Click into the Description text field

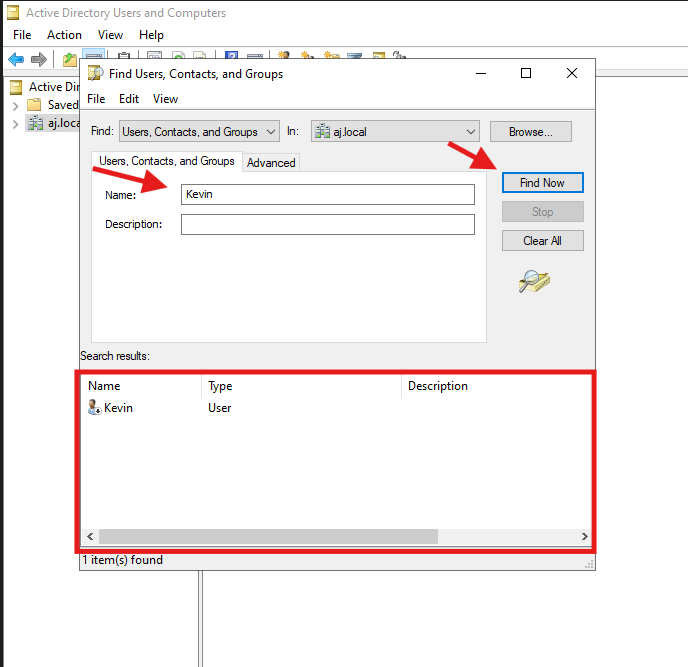tap(327, 224)
